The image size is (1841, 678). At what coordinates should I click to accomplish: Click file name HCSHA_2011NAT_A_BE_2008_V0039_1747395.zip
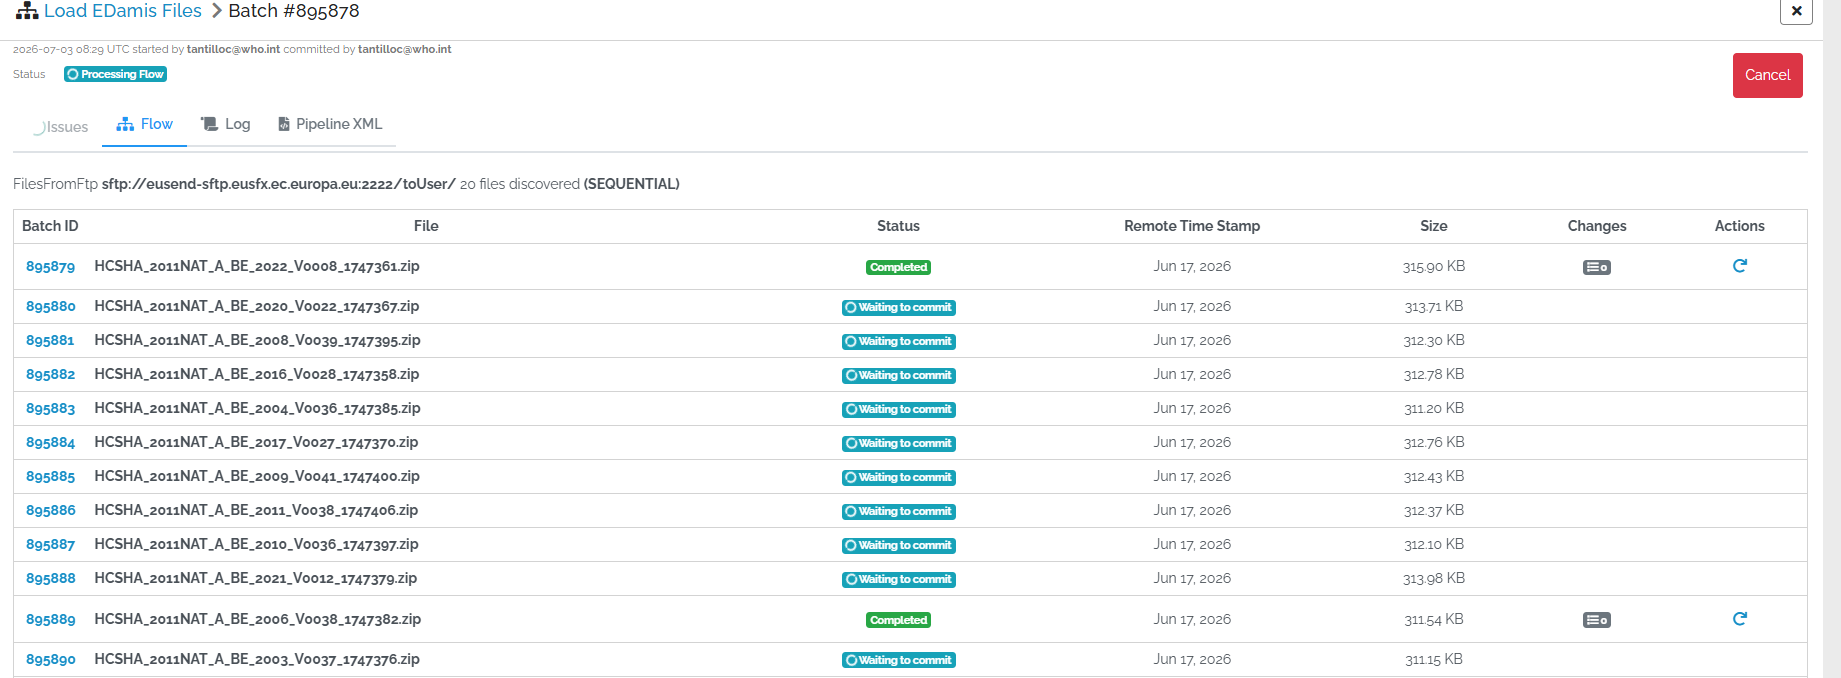pos(257,340)
